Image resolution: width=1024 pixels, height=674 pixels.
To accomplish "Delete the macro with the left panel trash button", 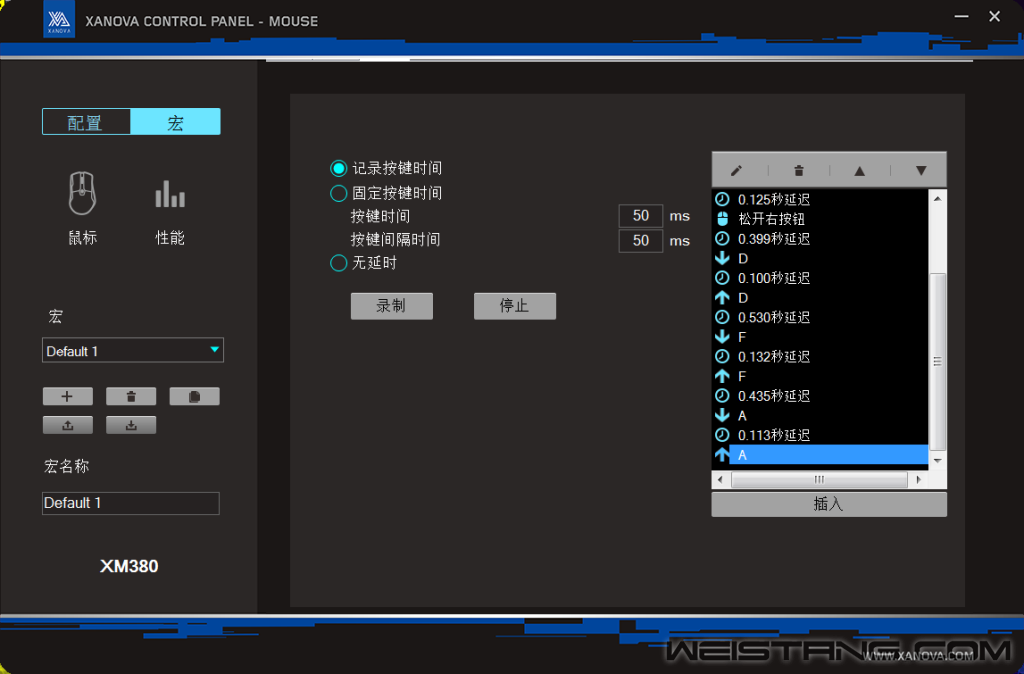I will [x=131, y=396].
